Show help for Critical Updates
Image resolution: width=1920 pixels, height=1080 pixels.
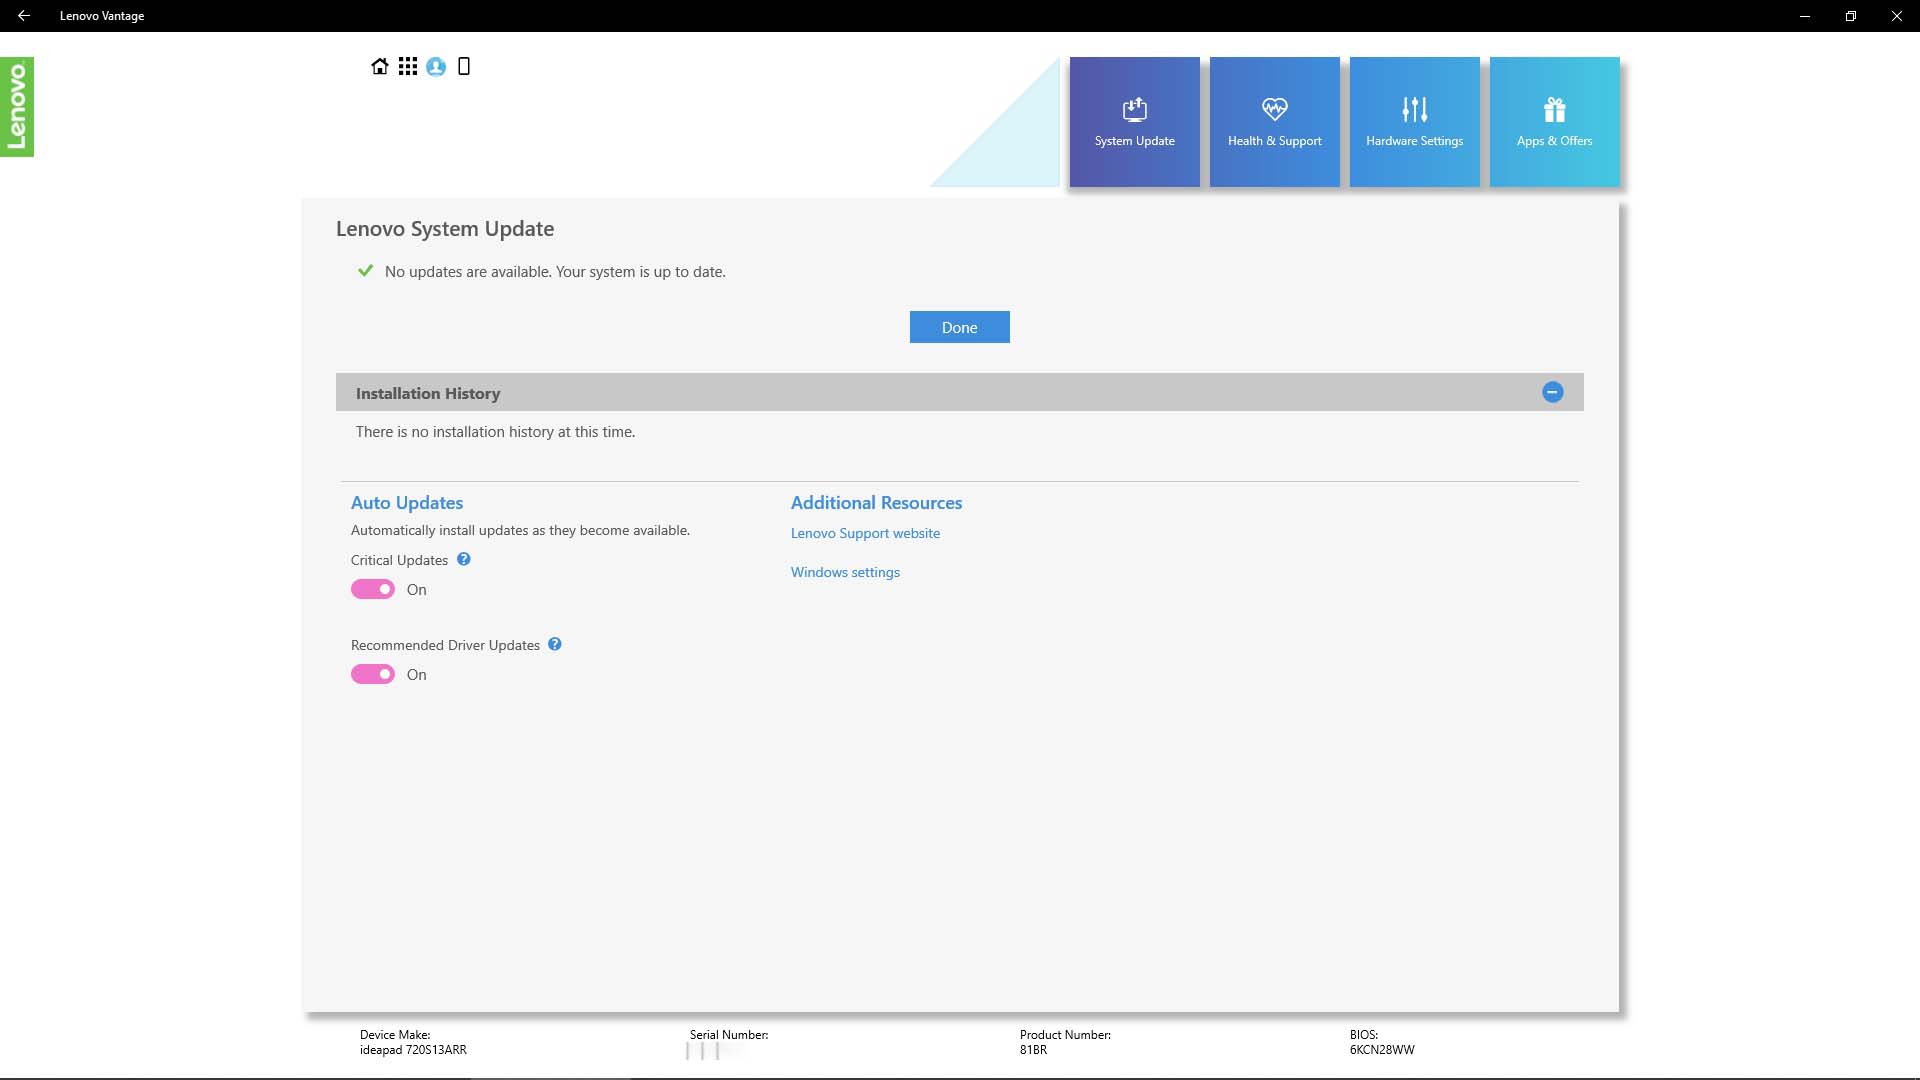(464, 559)
